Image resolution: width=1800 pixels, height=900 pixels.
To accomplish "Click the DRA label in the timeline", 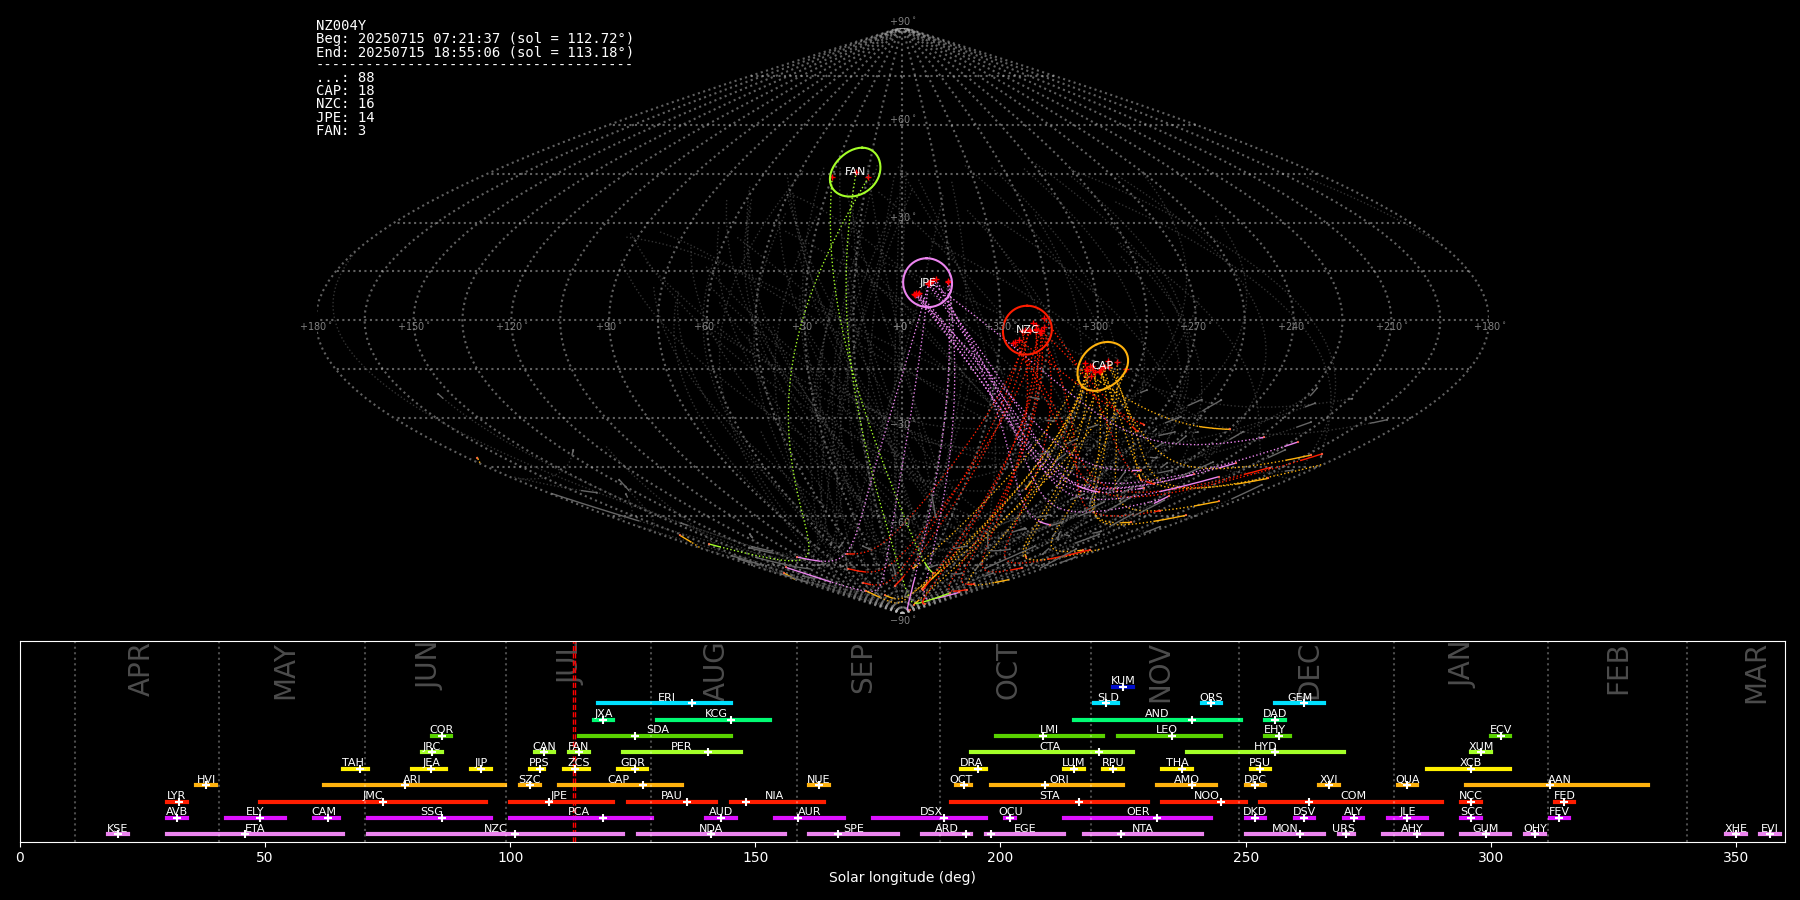I will coord(971,762).
